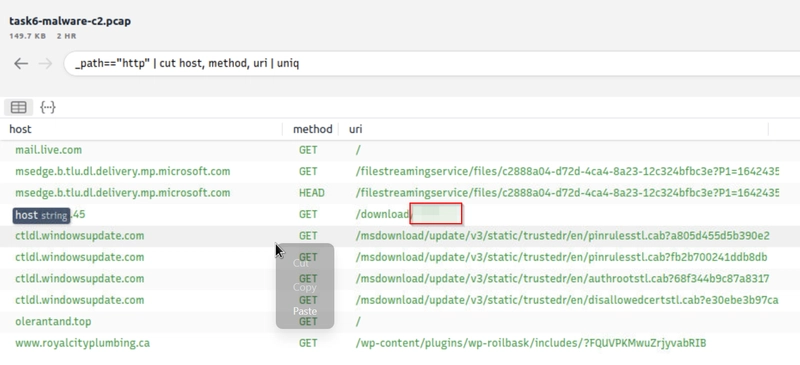The width and height of the screenshot is (800, 365).
Task: Choose Cut from the context menu
Action: click(x=301, y=263)
